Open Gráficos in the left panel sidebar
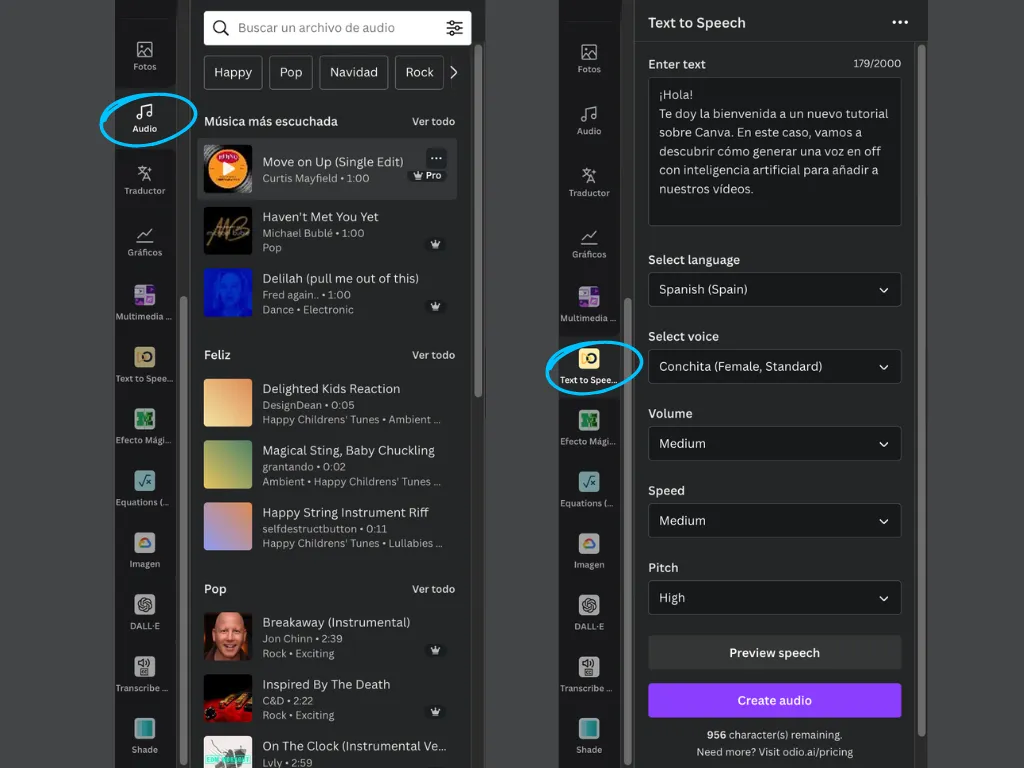 click(x=144, y=242)
